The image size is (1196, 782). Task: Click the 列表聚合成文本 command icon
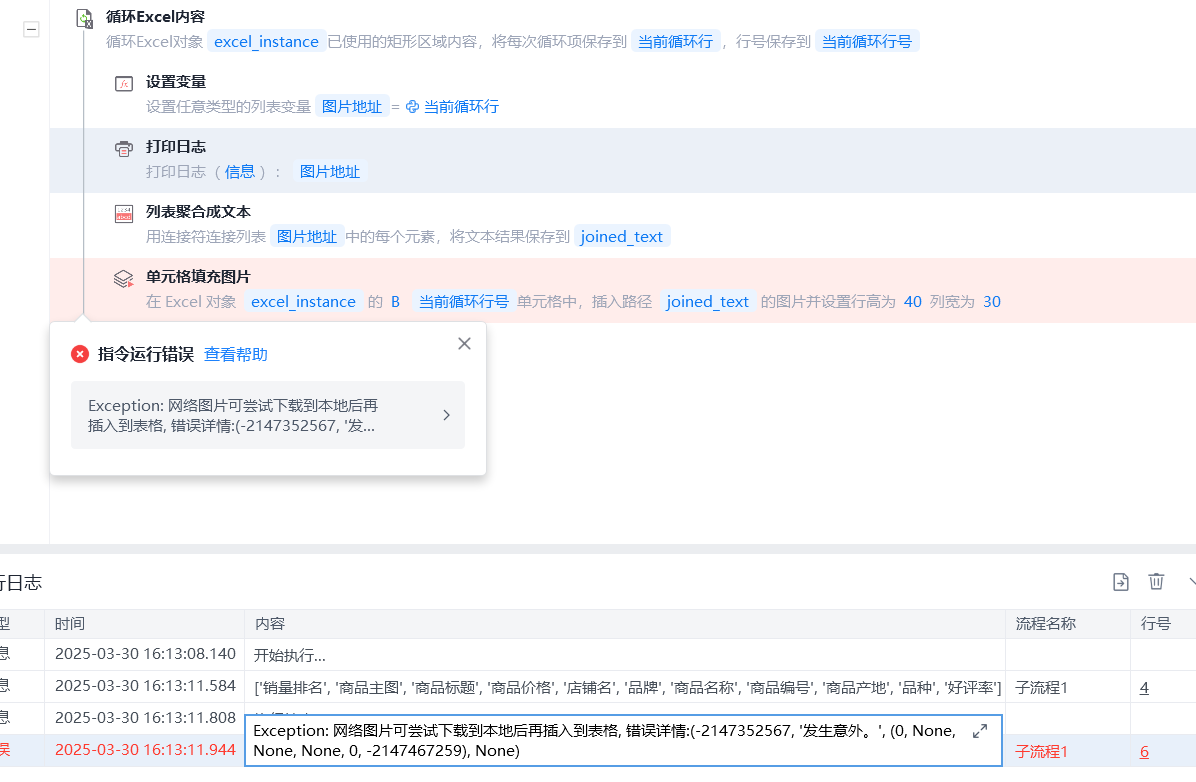coord(124,213)
